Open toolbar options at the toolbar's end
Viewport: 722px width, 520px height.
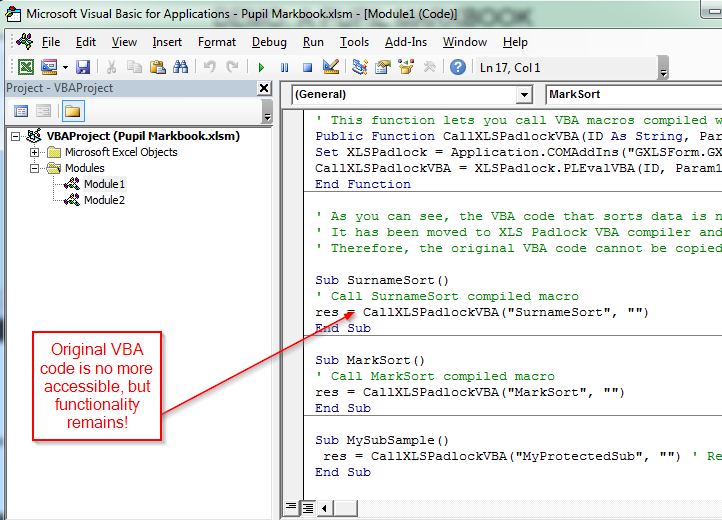[x=664, y=68]
